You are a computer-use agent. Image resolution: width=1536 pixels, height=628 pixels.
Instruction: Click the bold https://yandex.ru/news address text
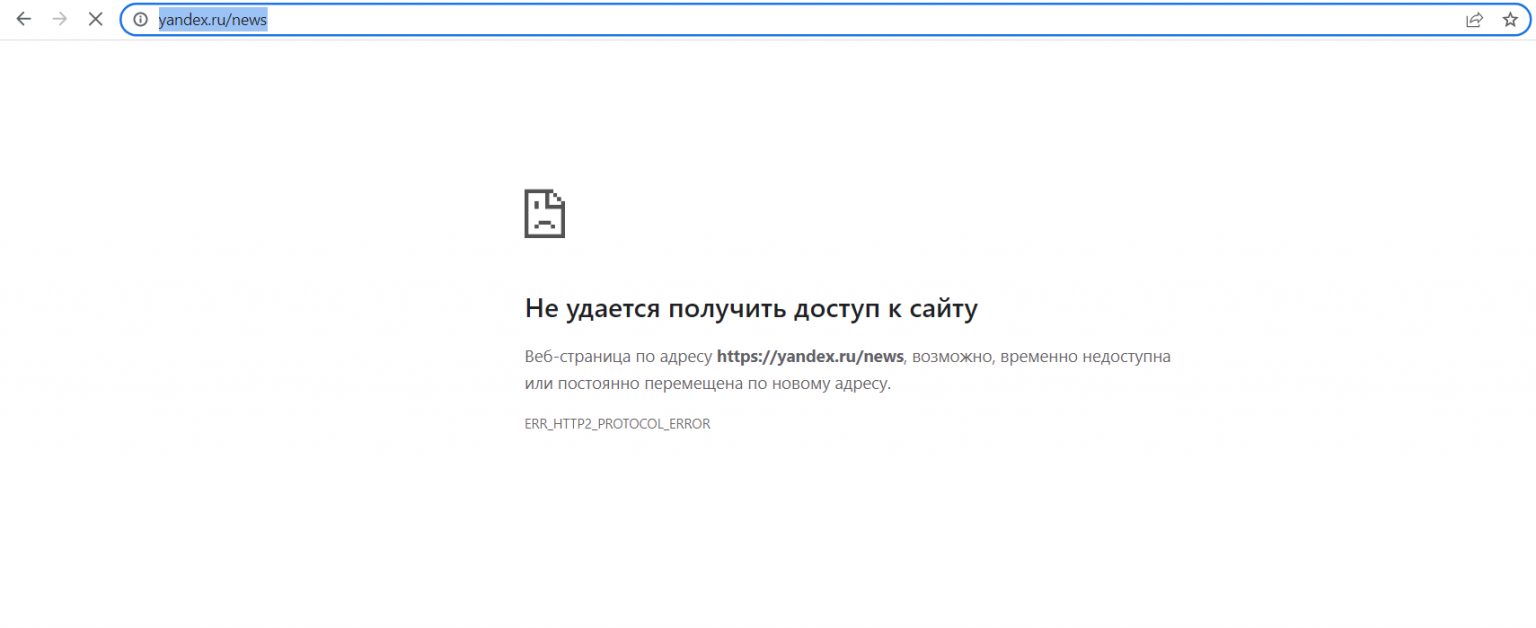click(810, 356)
